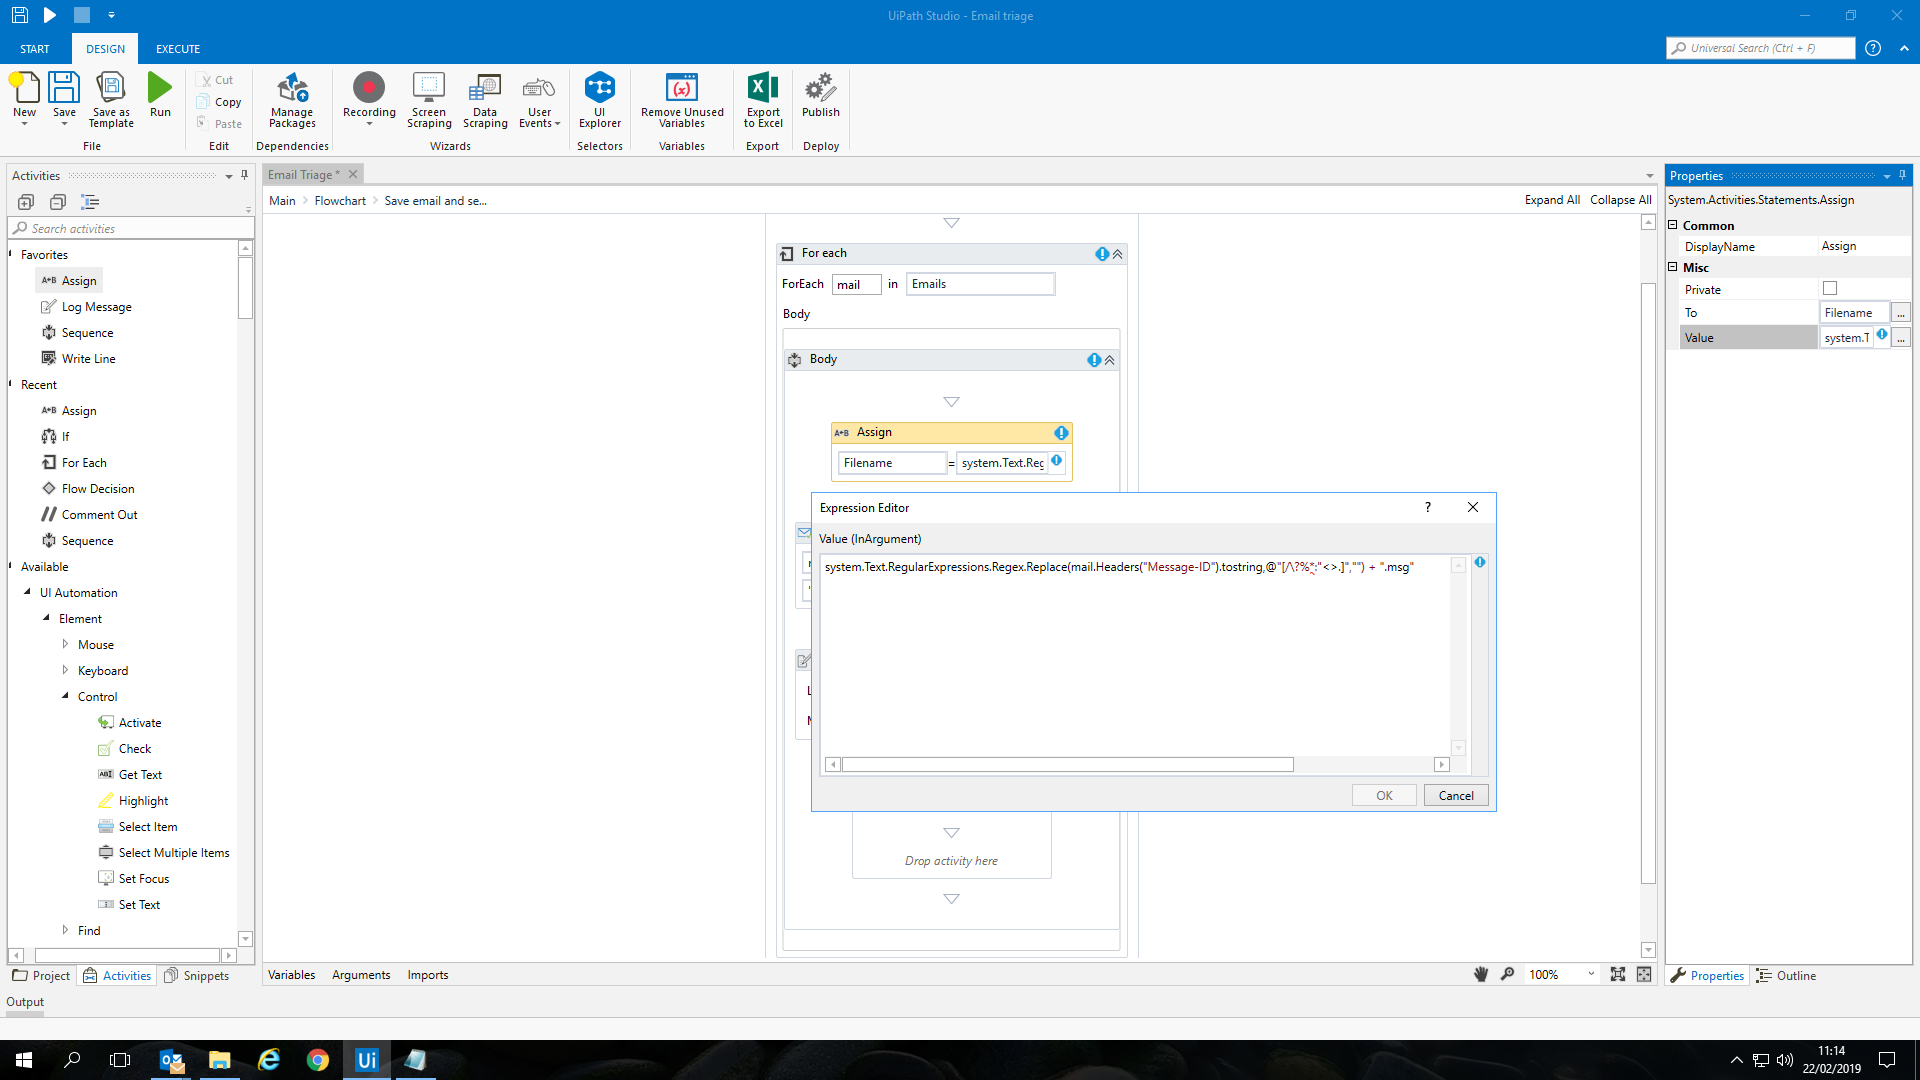Open the zoom percentage dropdown

click(1593, 974)
